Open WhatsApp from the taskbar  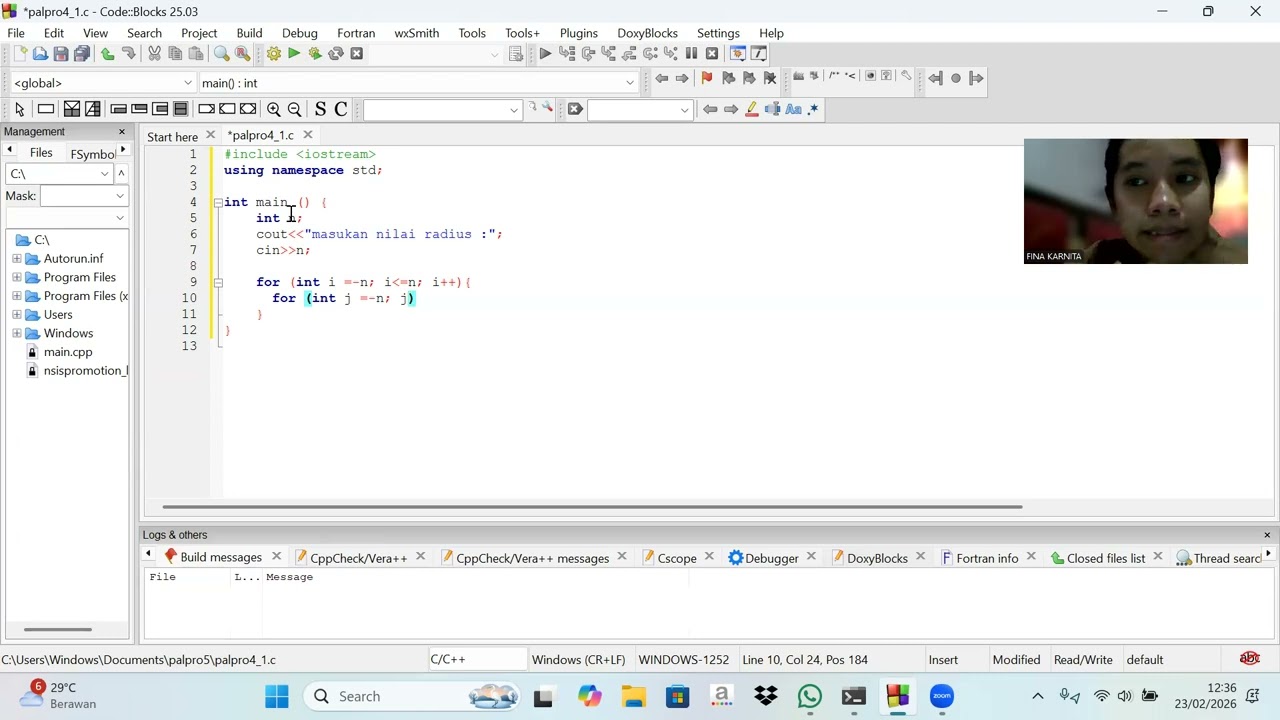810,696
